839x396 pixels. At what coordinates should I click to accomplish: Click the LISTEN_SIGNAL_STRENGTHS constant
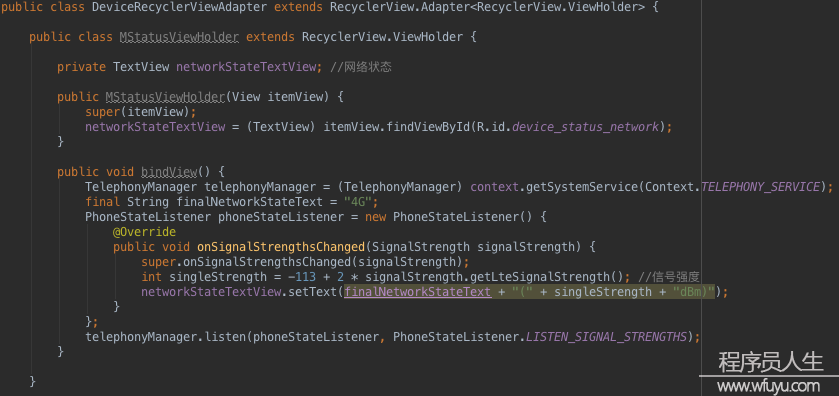[607, 337]
